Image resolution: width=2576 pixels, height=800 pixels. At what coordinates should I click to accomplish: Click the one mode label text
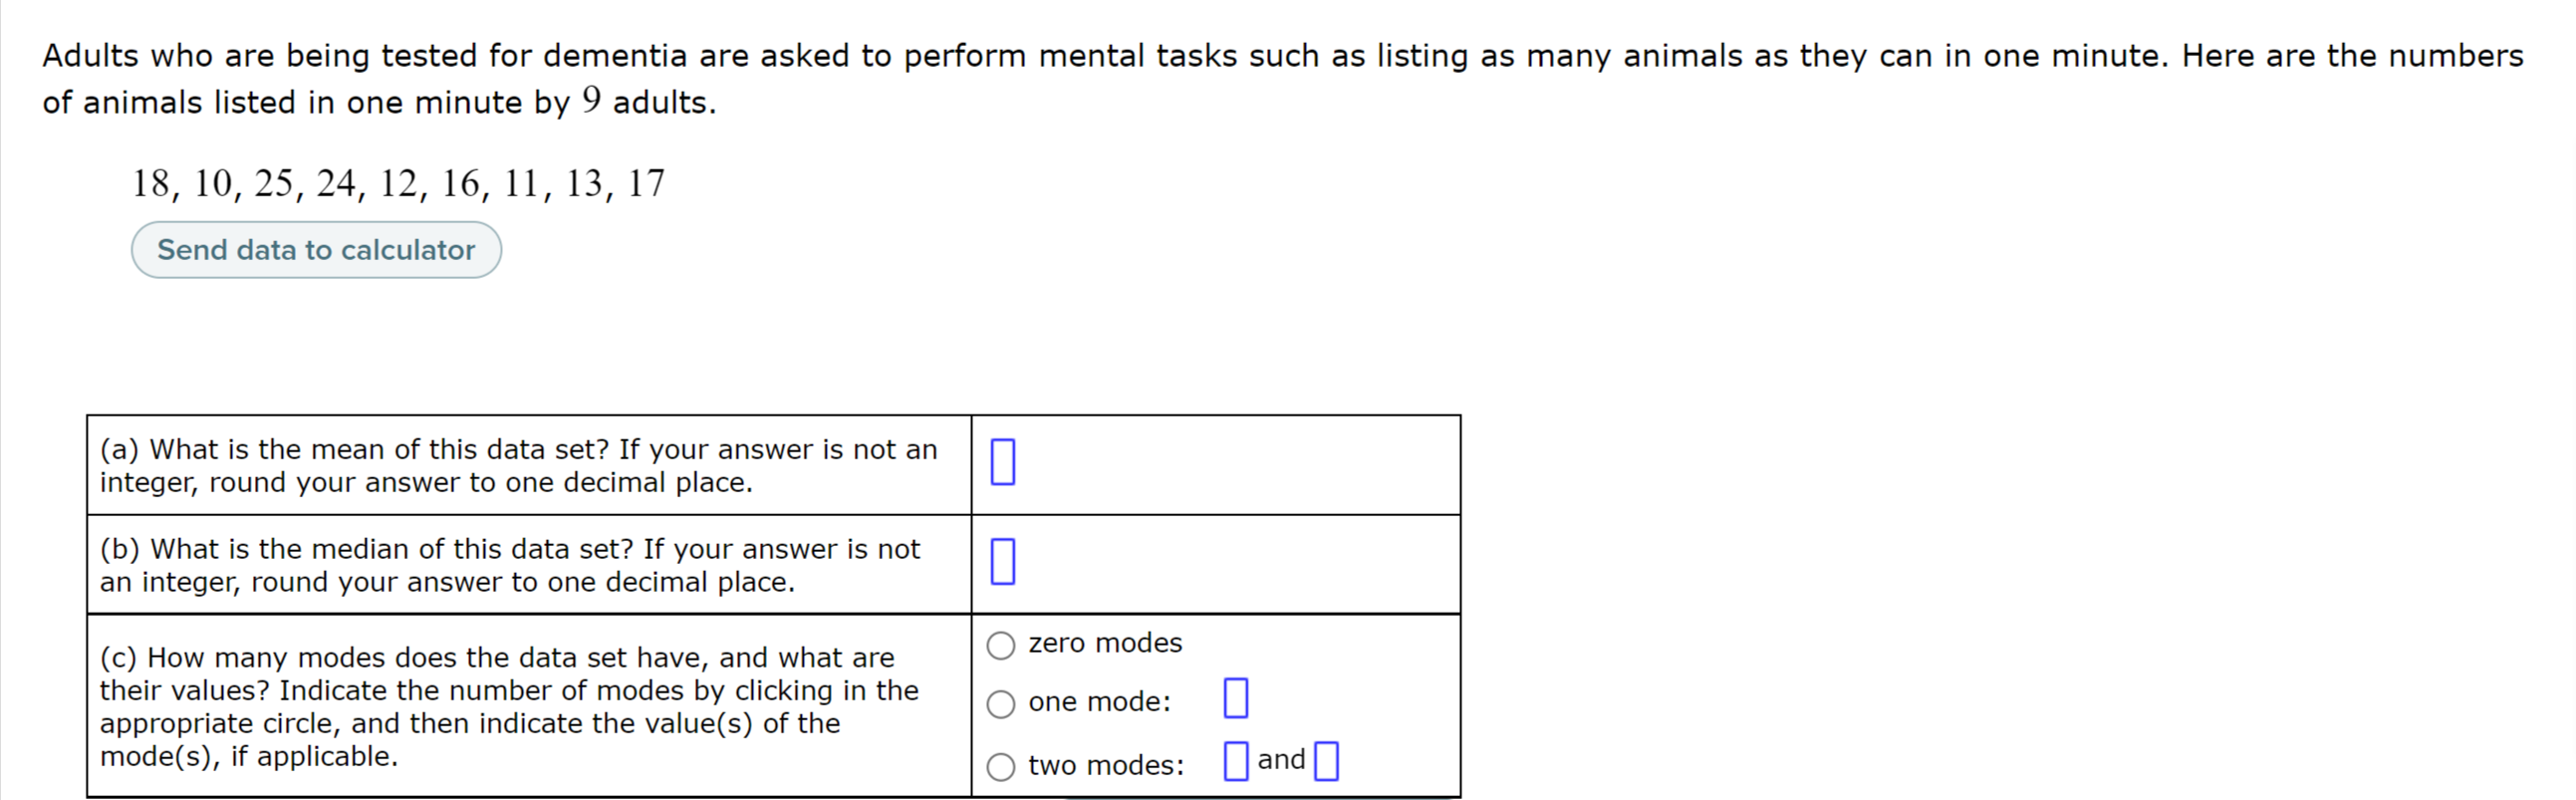point(1100,702)
